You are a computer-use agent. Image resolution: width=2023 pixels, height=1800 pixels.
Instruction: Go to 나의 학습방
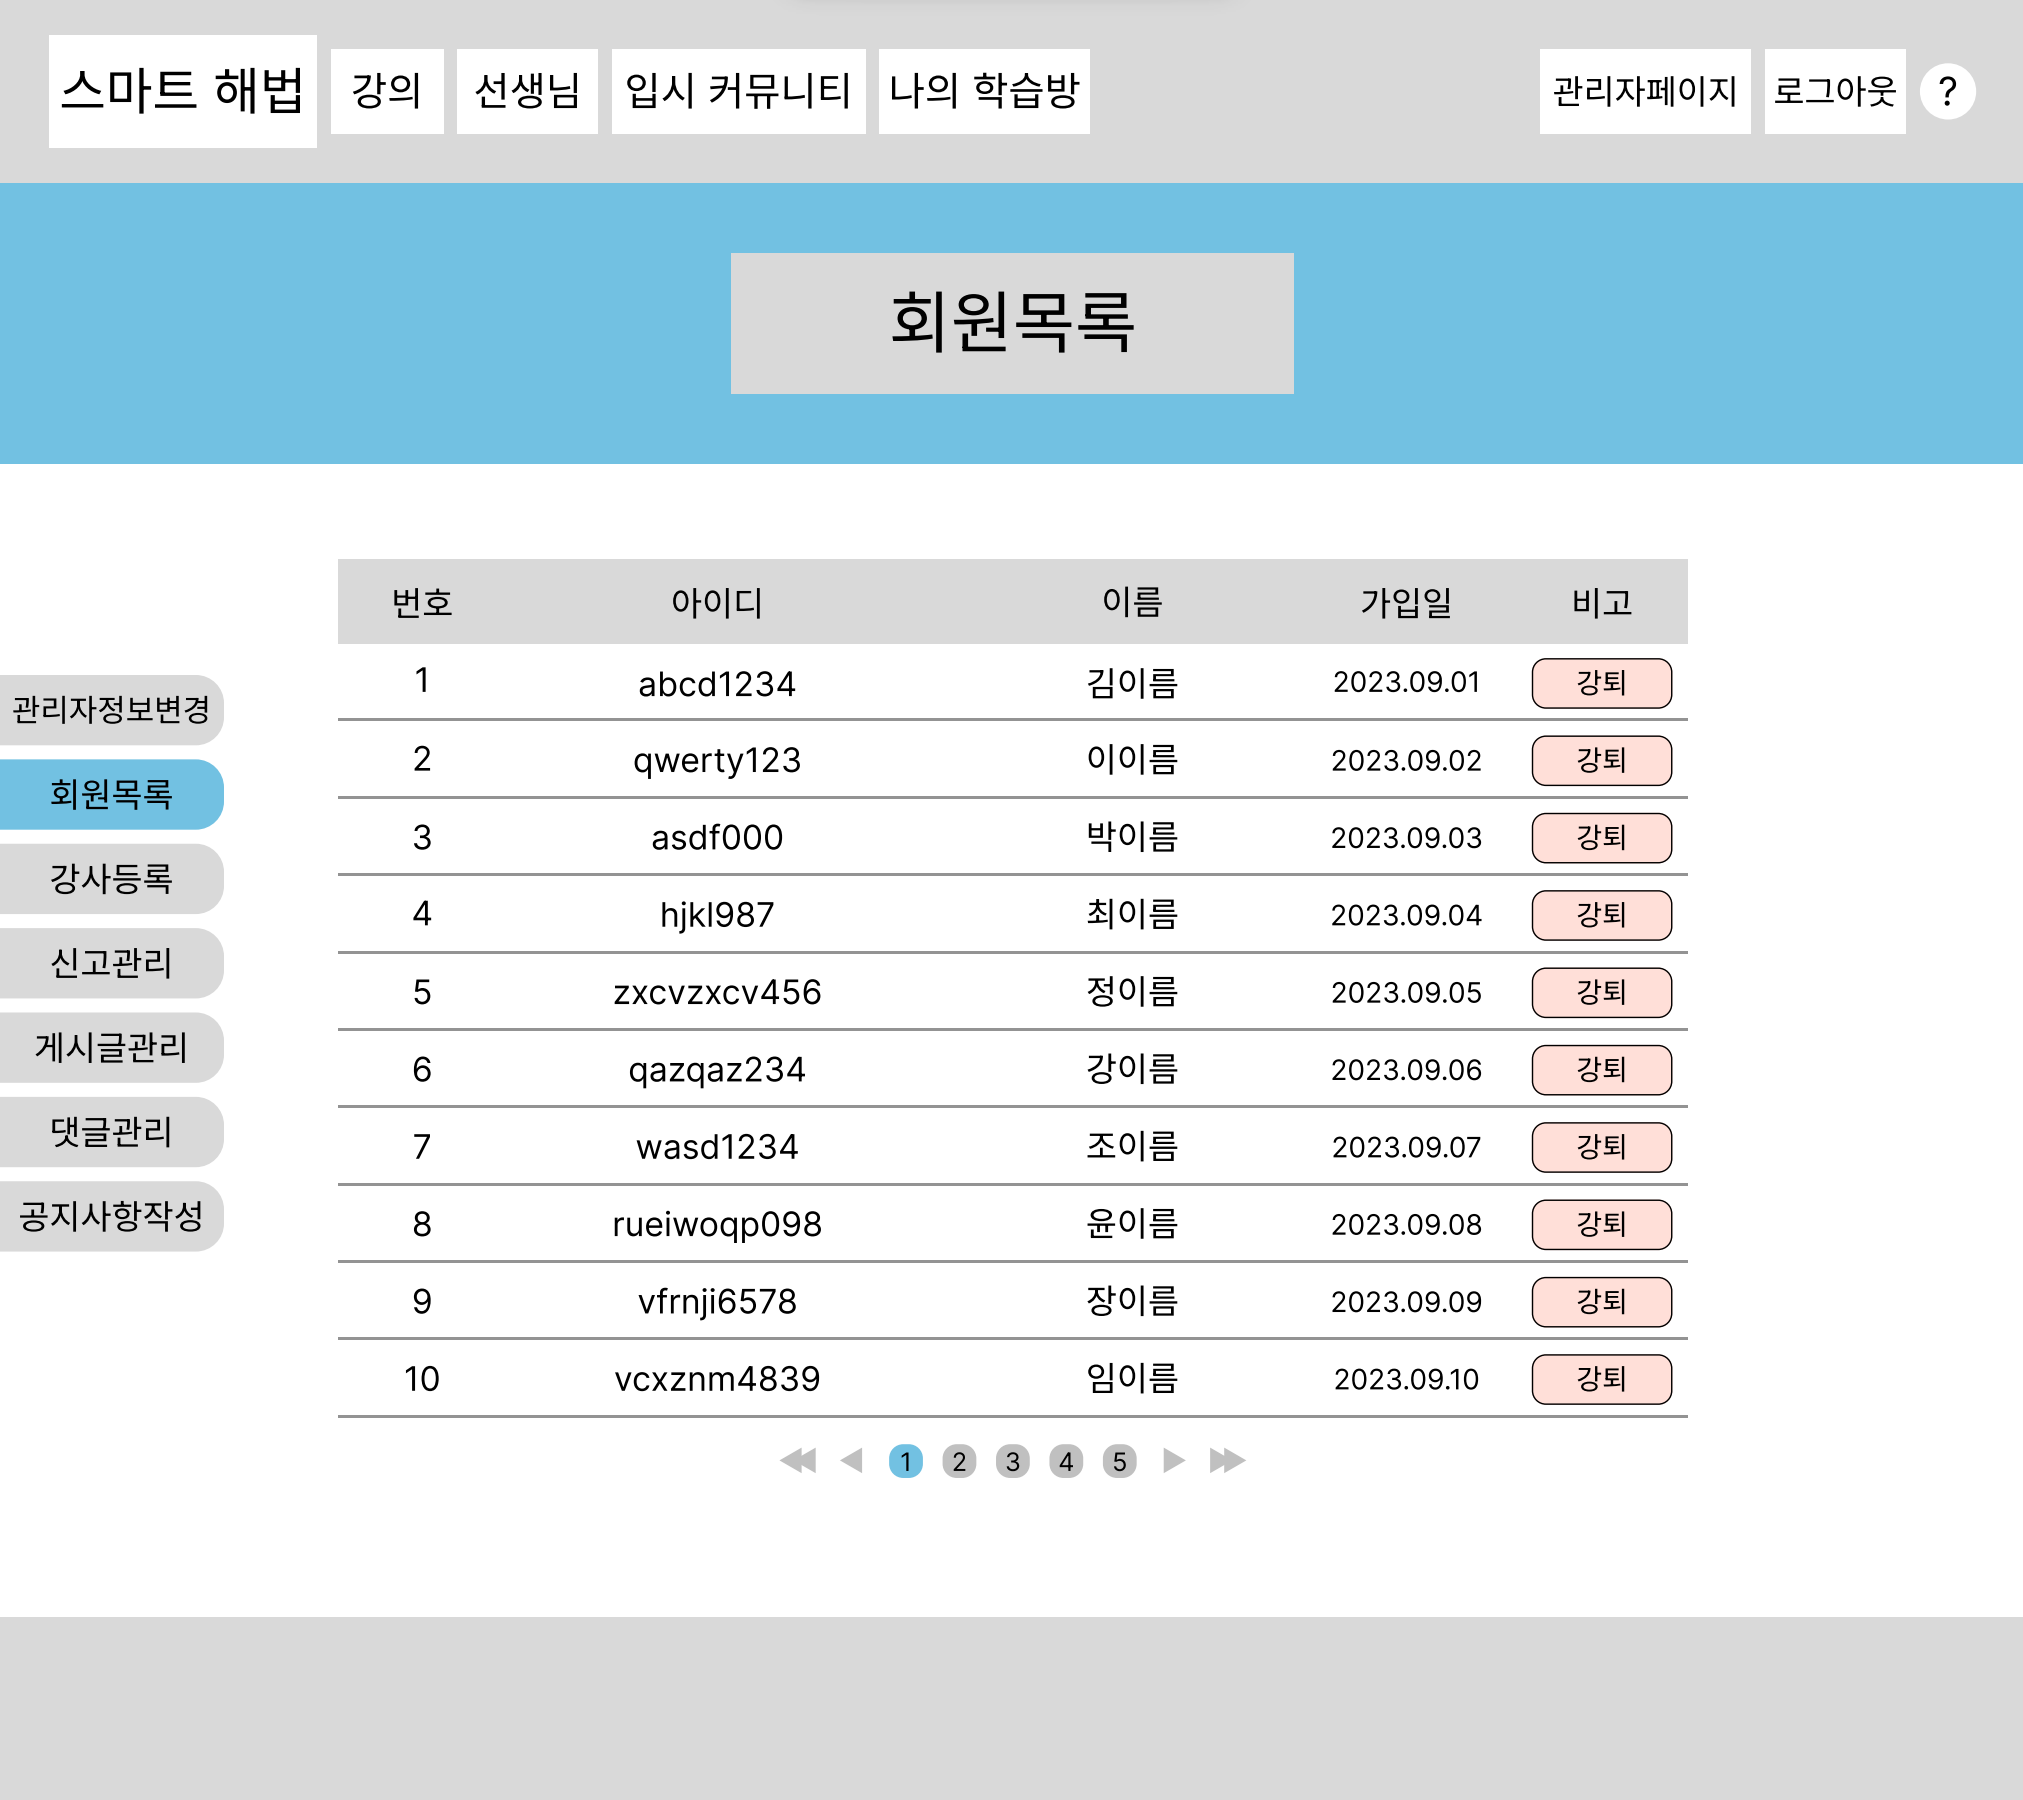click(984, 91)
